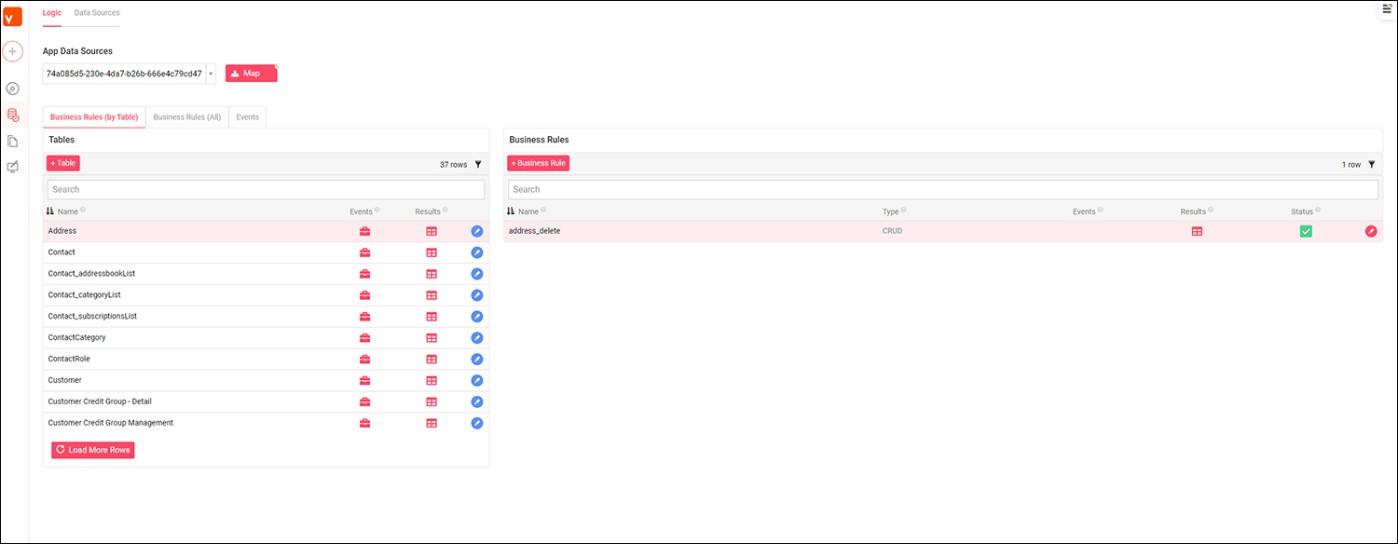This screenshot has width=1398, height=544.
Task: Open the Business Rules (All) tab
Action: coord(187,117)
